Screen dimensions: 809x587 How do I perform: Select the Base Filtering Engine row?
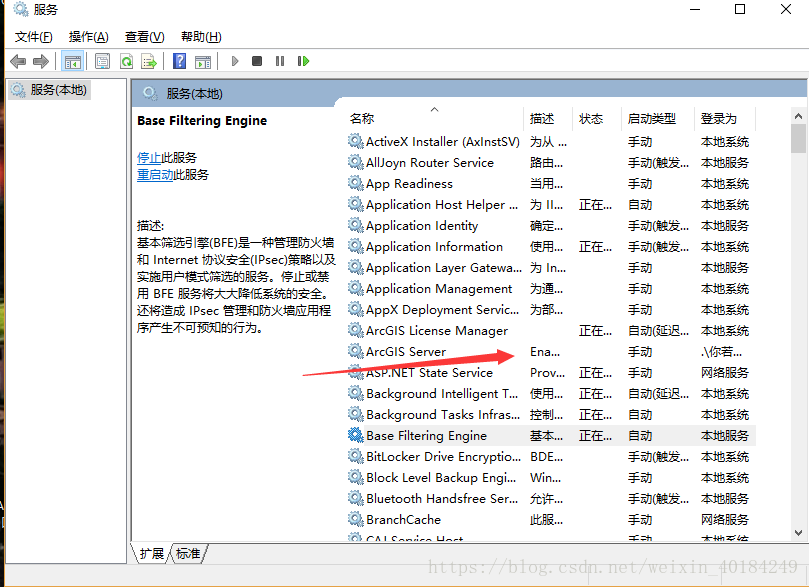pyautogui.click(x=551, y=436)
